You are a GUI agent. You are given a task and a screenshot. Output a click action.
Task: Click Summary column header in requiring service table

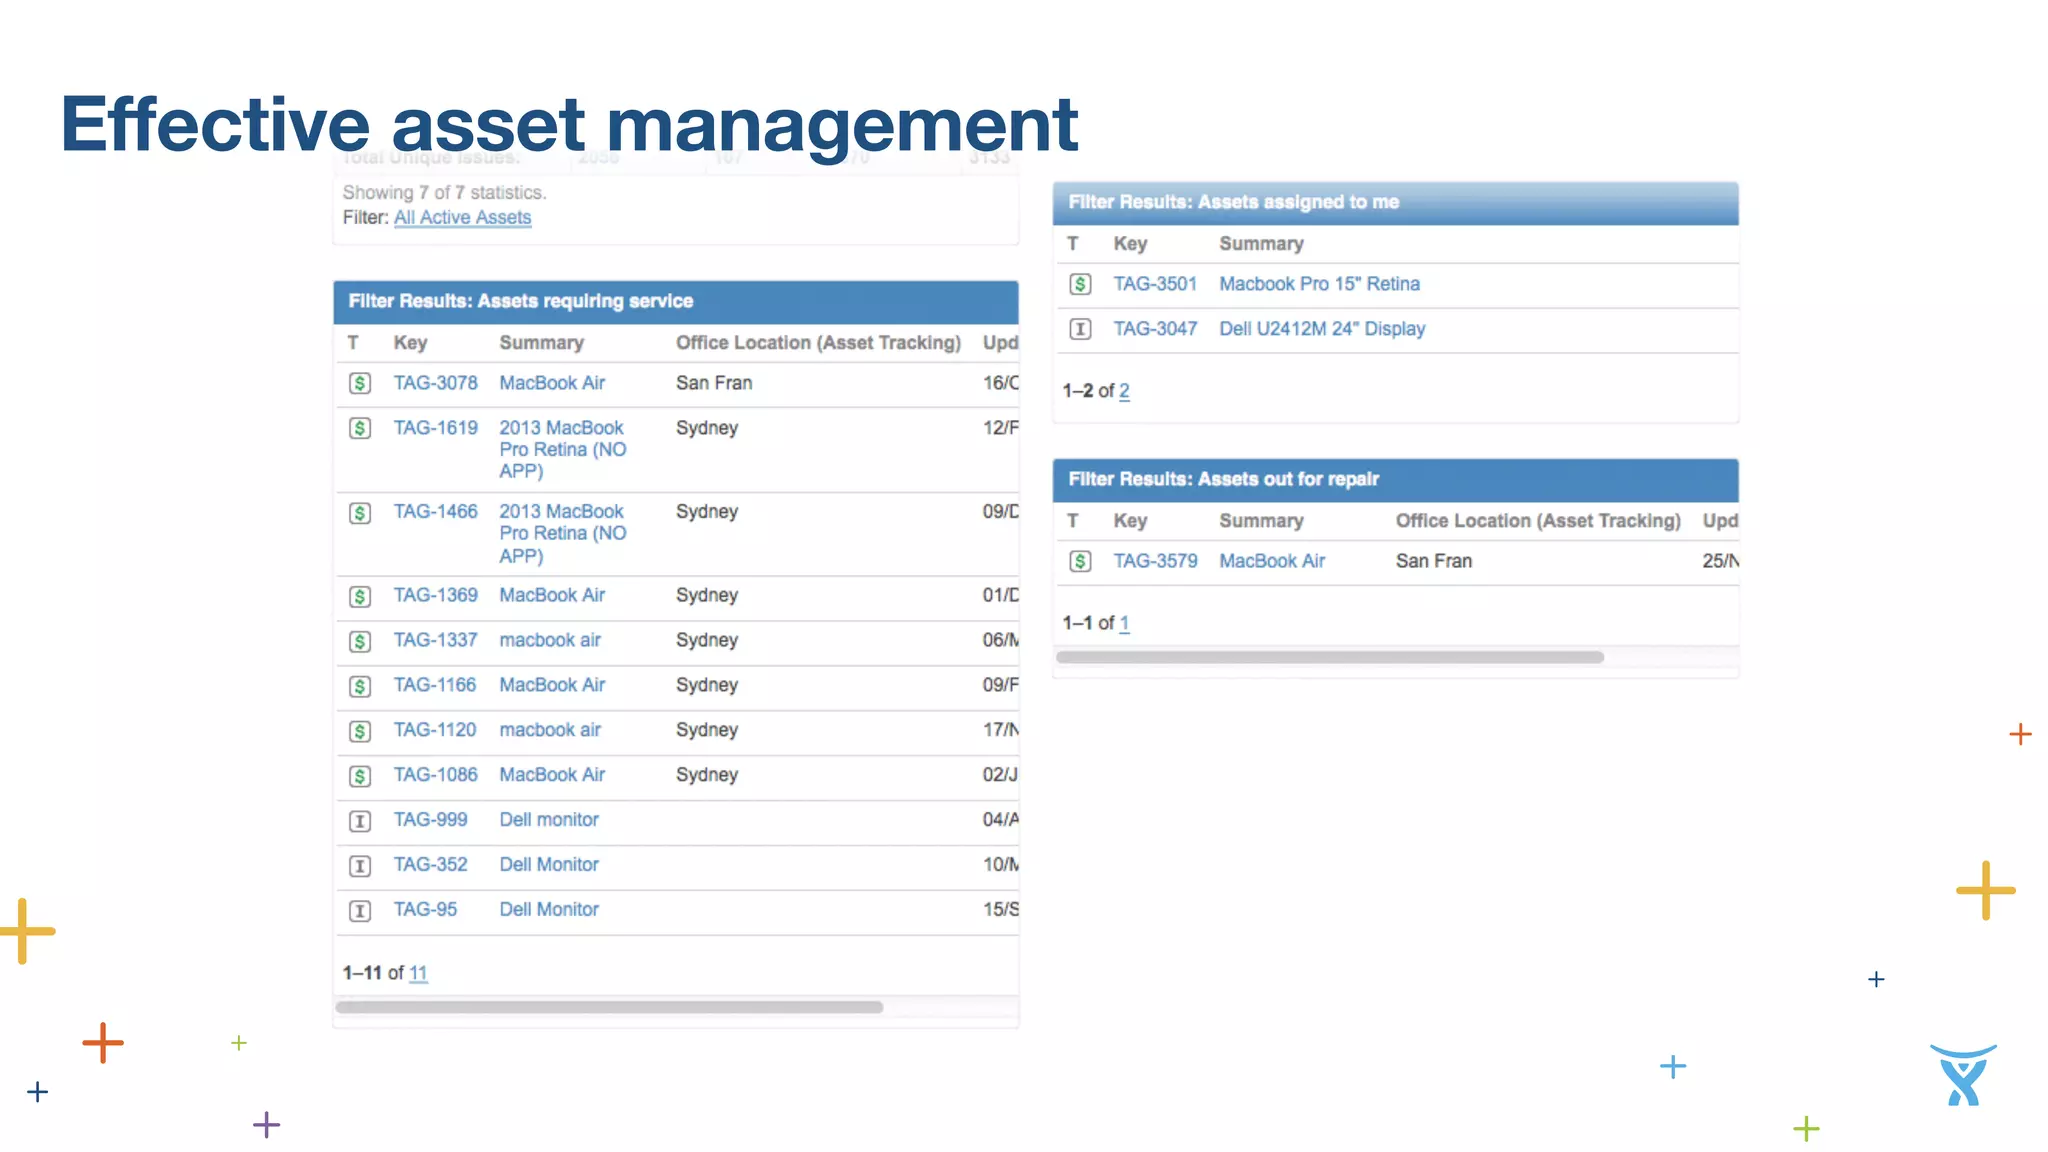[541, 343]
